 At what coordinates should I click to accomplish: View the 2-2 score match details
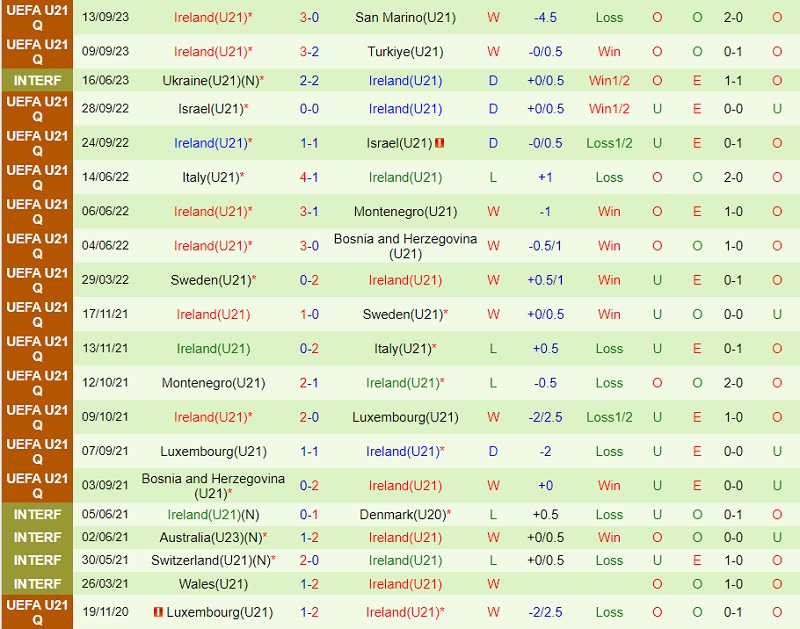click(309, 80)
